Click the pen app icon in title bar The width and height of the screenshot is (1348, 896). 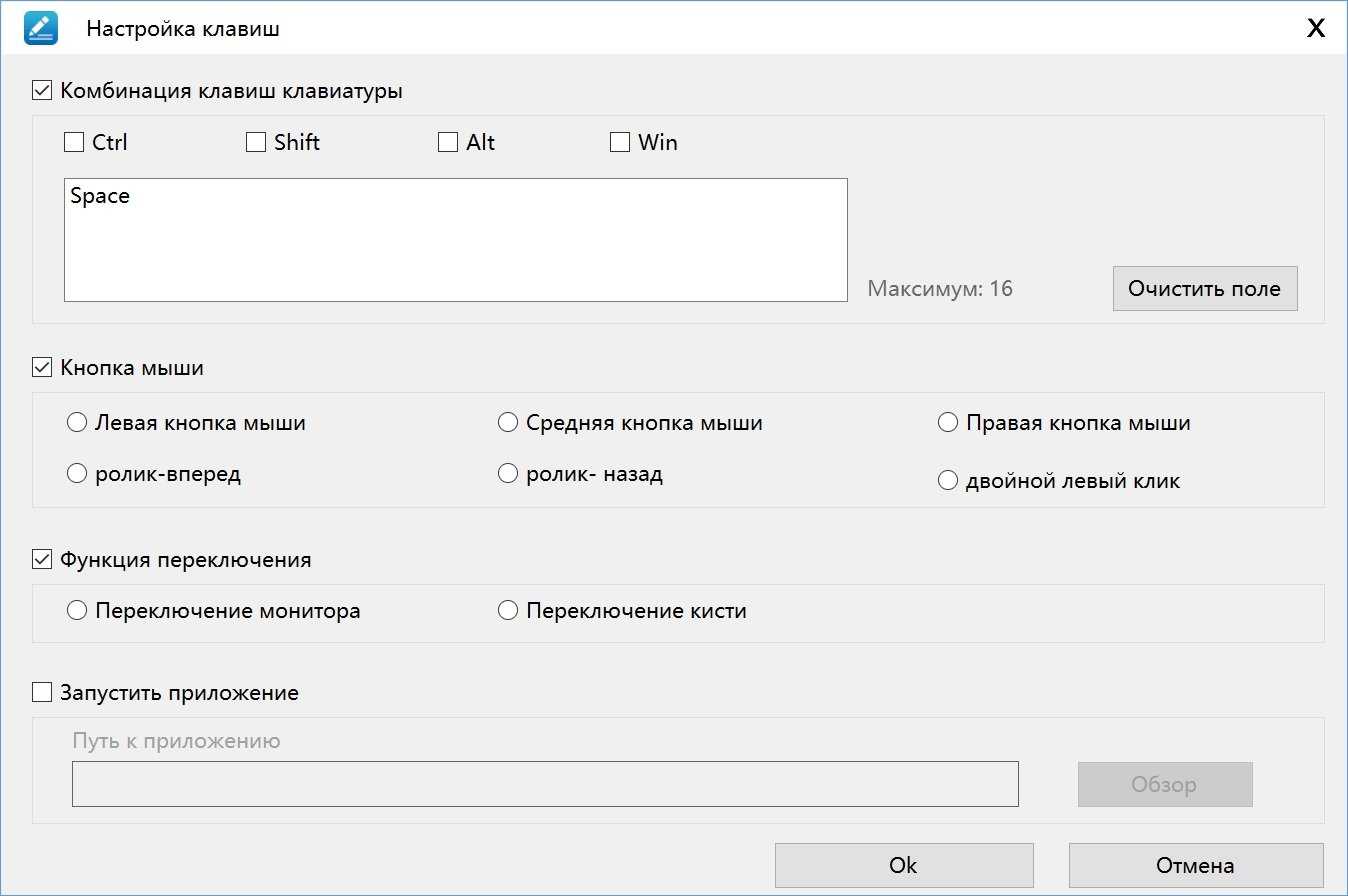pos(41,28)
